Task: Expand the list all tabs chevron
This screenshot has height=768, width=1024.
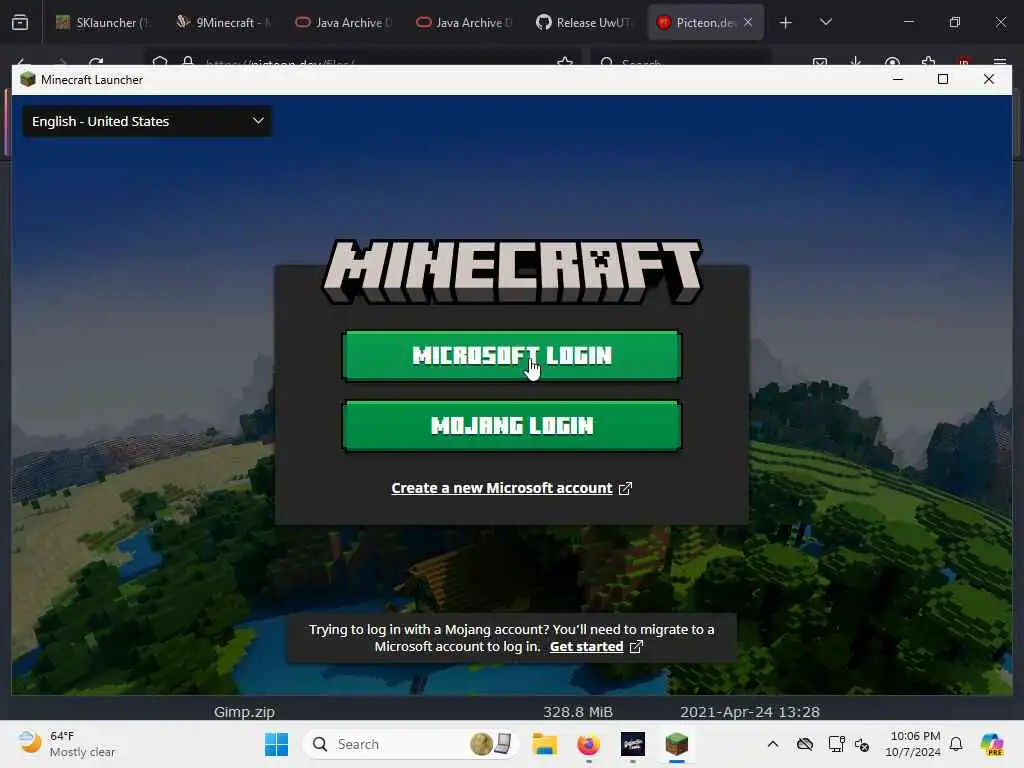Action: (825, 22)
